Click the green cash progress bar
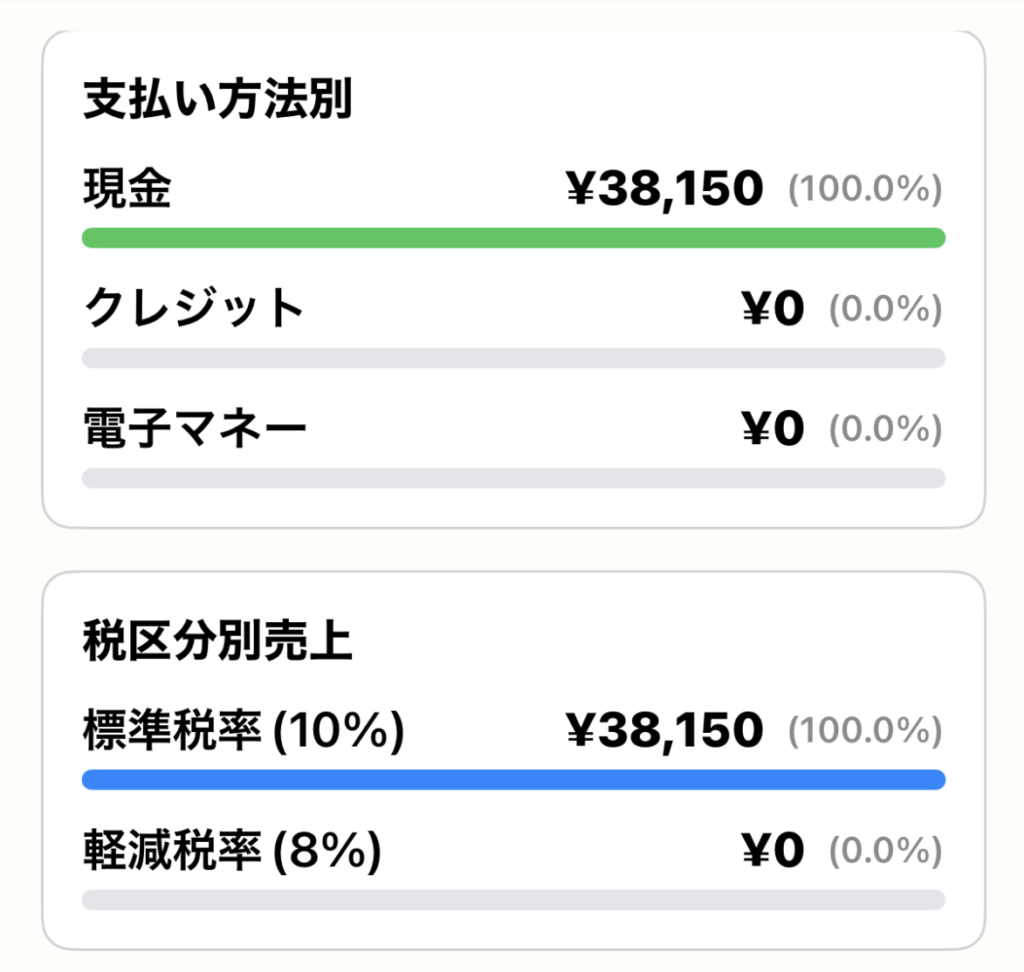This screenshot has width=1024, height=972. coord(512,237)
